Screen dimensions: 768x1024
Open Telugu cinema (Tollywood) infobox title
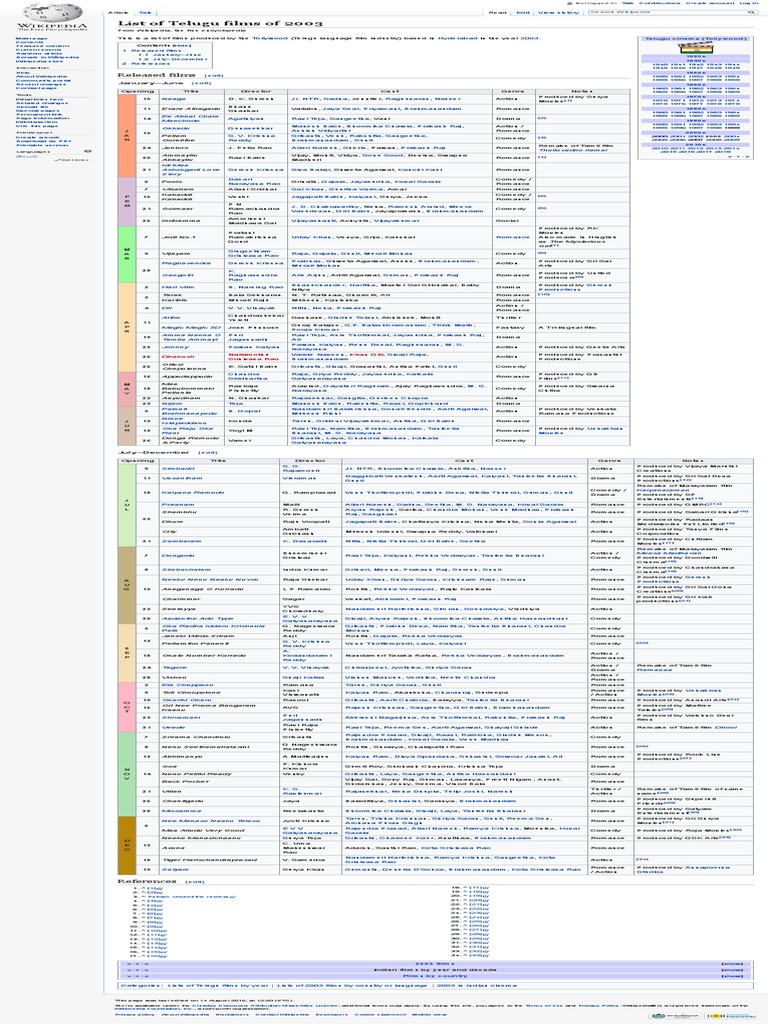(695, 39)
